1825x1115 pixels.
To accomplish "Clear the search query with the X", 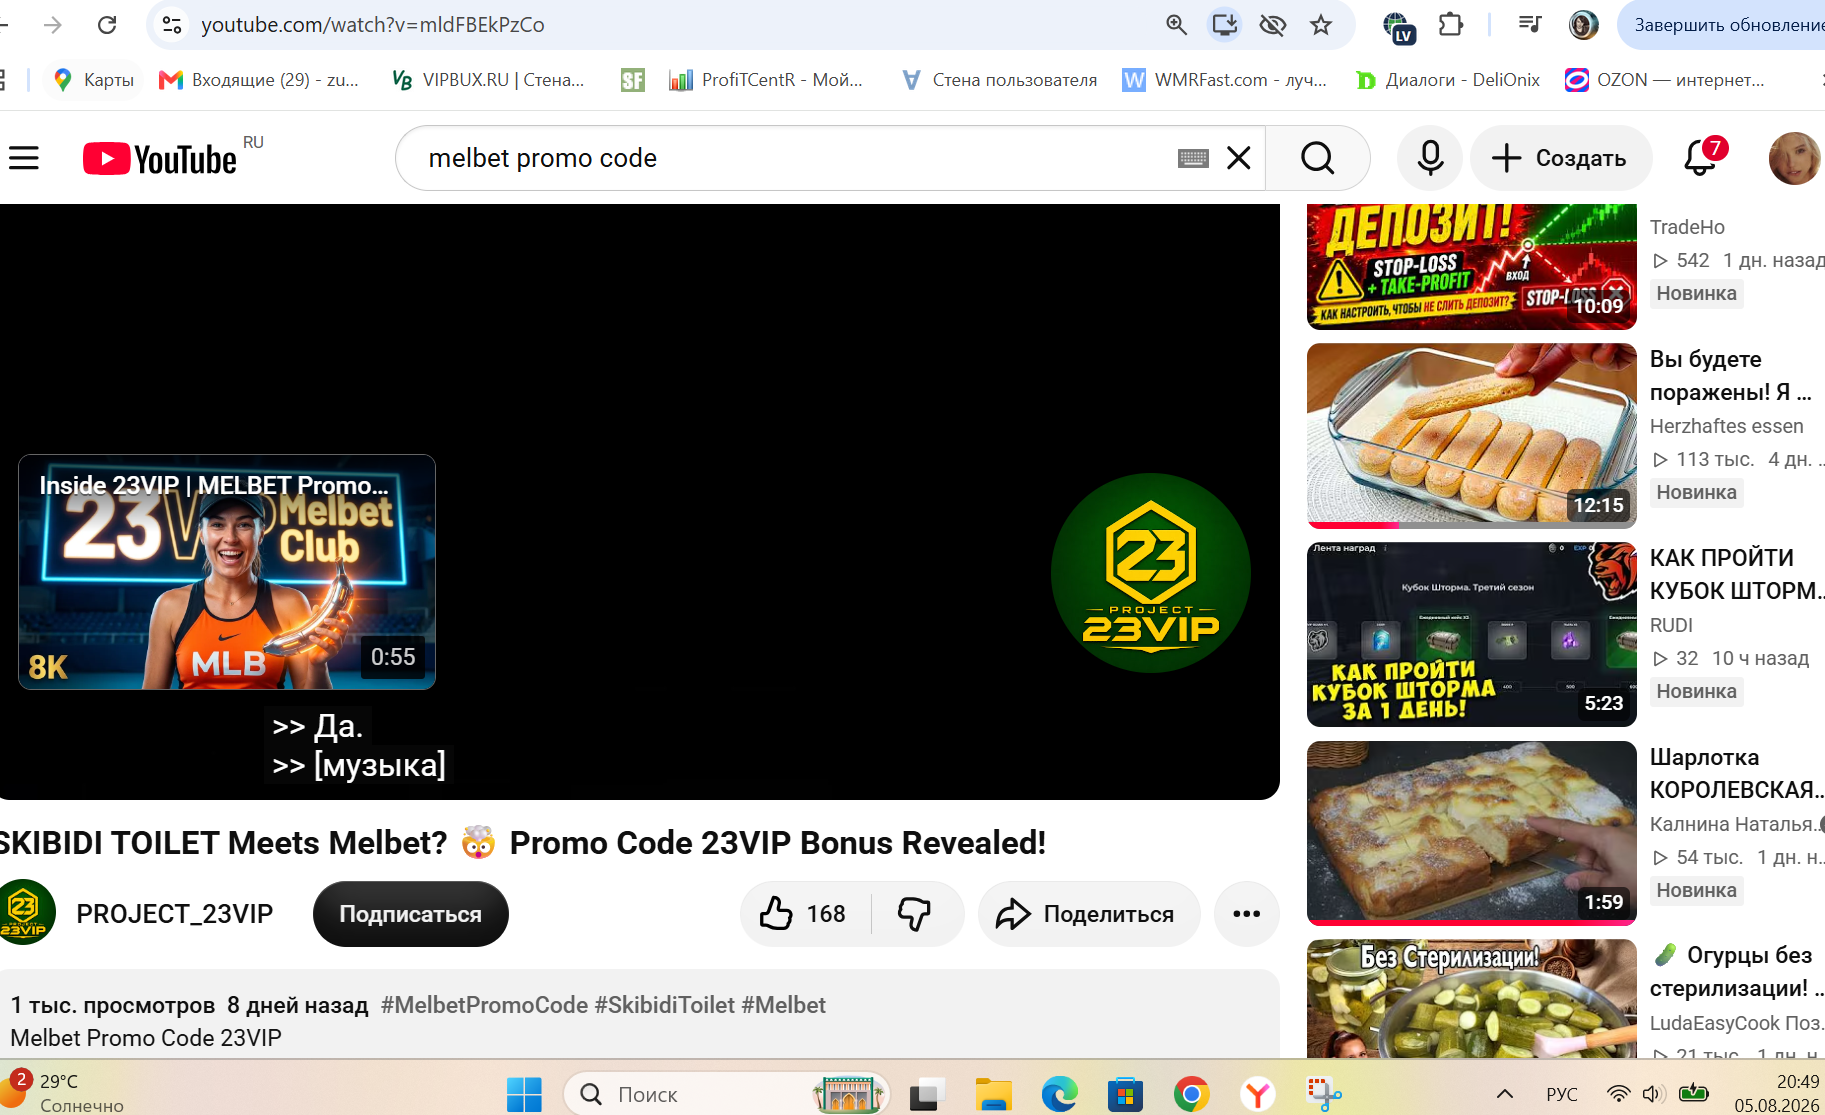I will pyautogui.click(x=1239, y=158).
